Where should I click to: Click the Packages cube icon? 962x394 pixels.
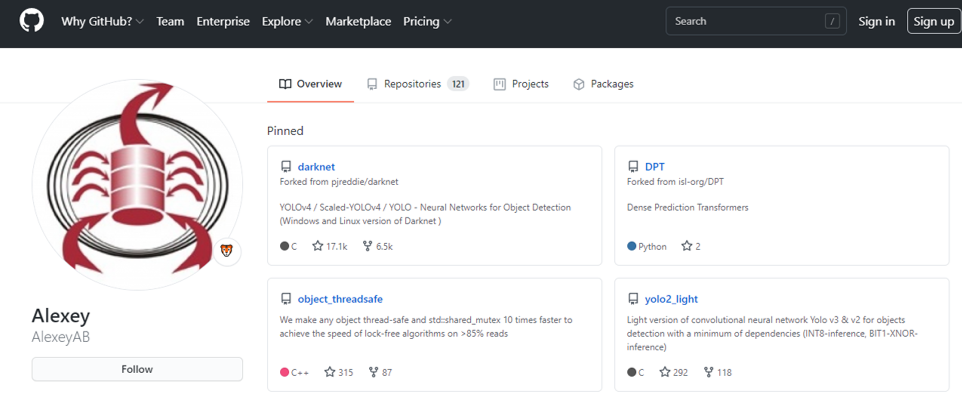click(579, 84)
